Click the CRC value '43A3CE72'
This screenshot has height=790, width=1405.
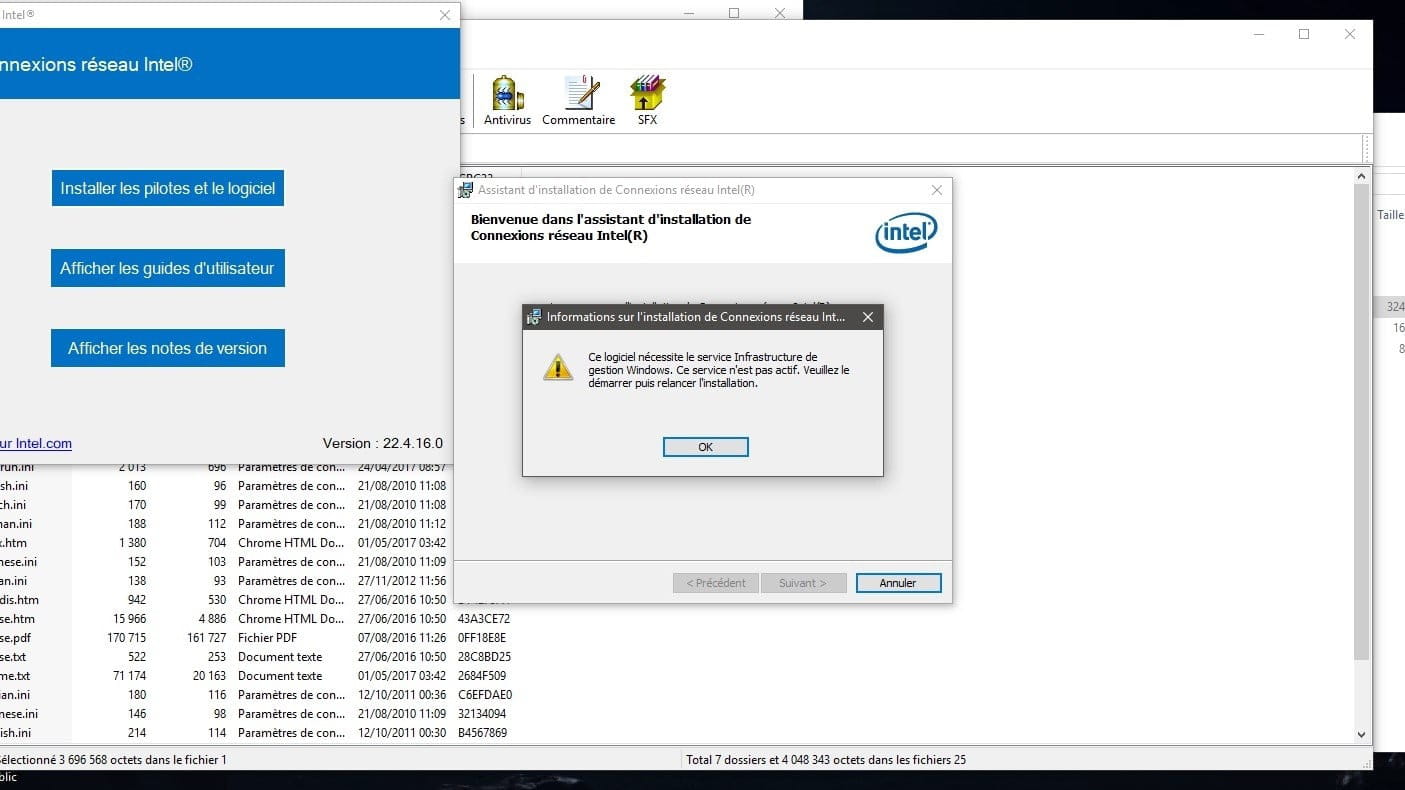484,619
